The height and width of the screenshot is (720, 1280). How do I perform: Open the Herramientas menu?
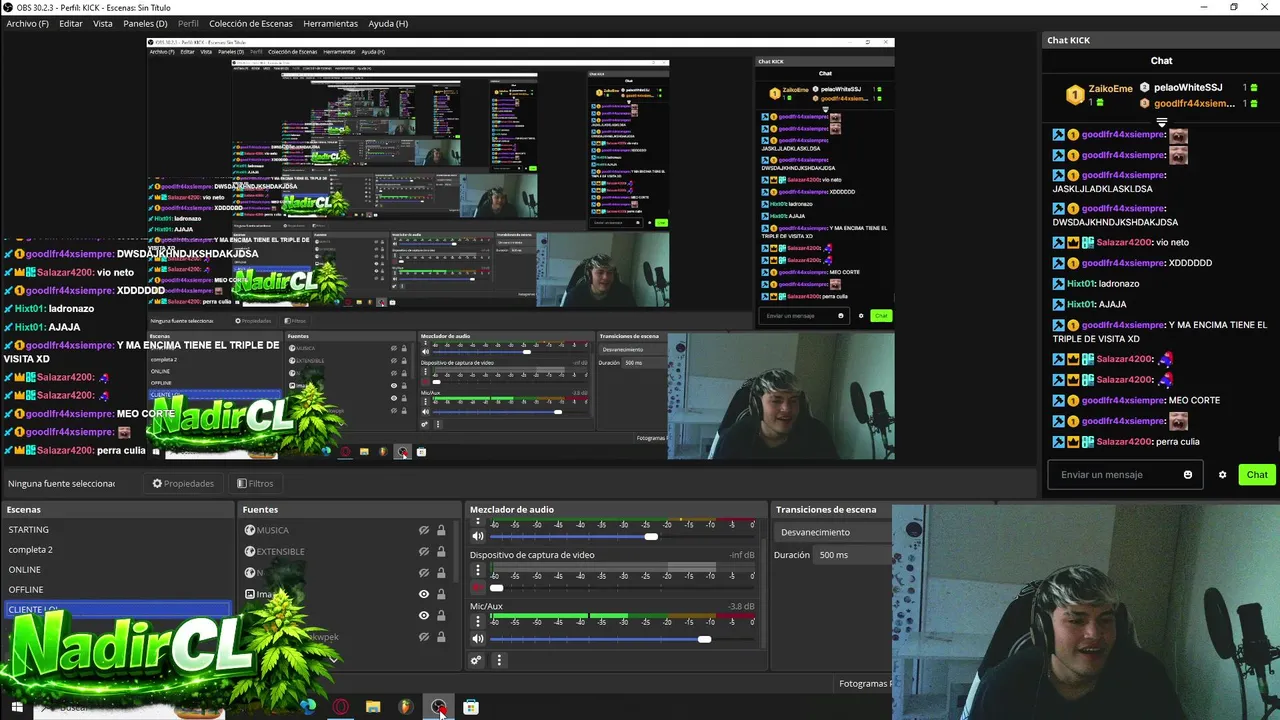[330, 23]
